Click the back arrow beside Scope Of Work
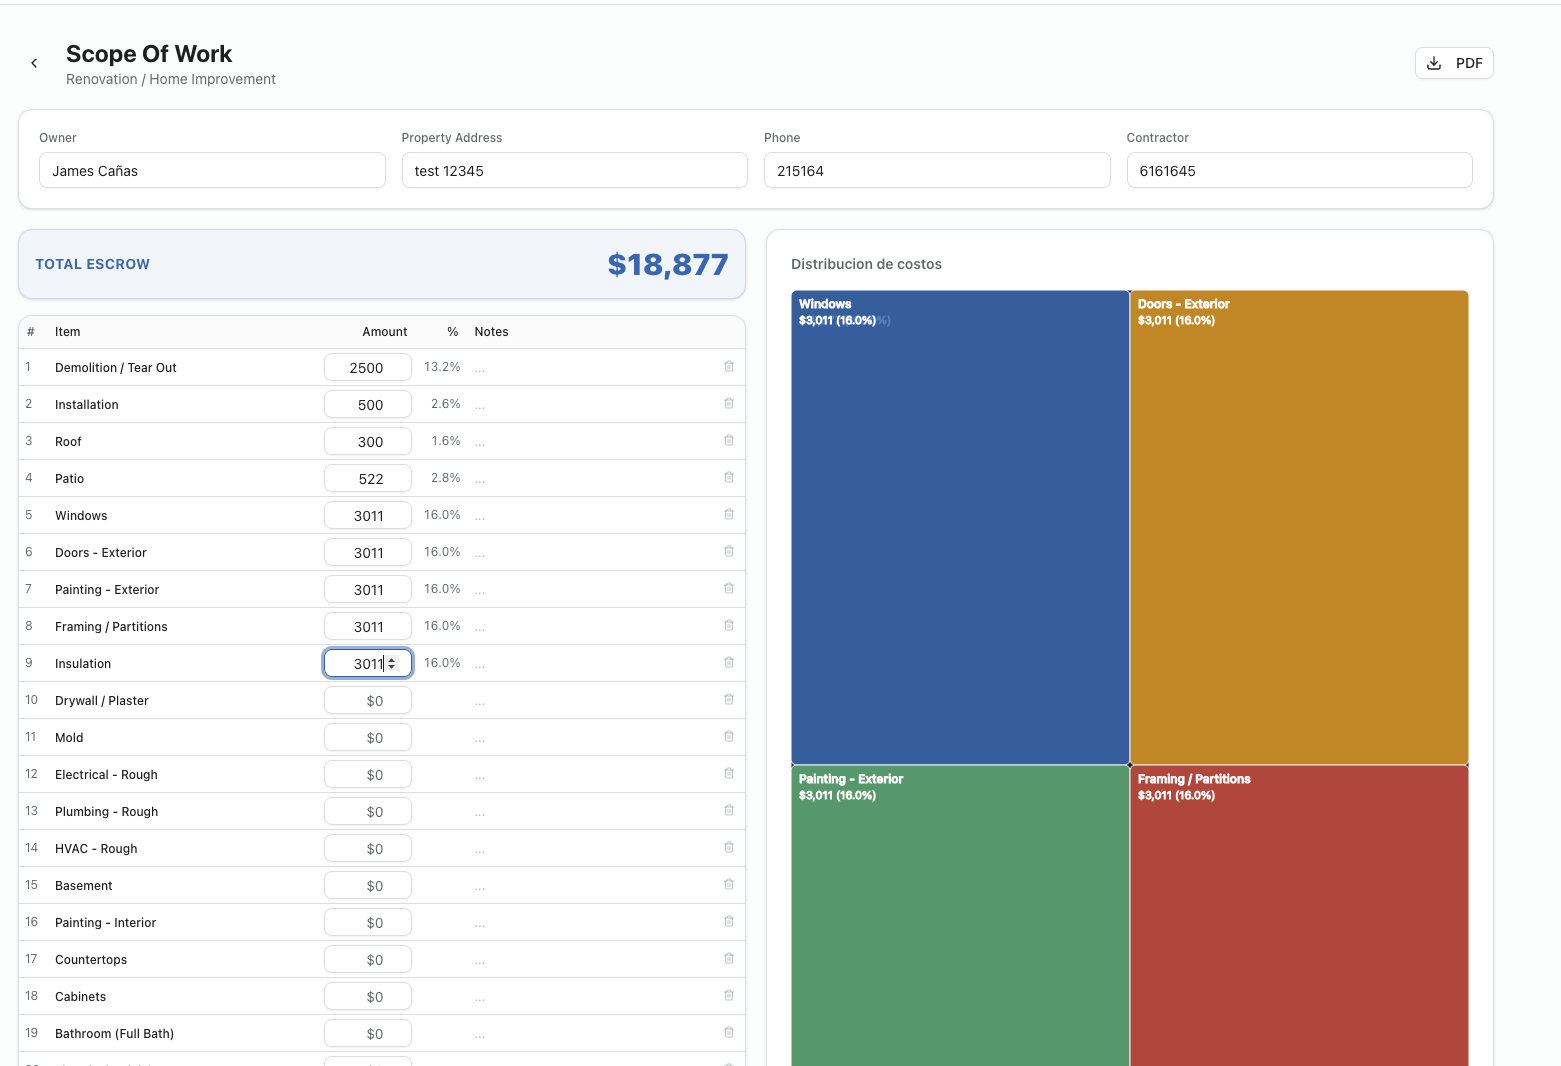The image size is (1561, 1066). [x=34, y=63]
